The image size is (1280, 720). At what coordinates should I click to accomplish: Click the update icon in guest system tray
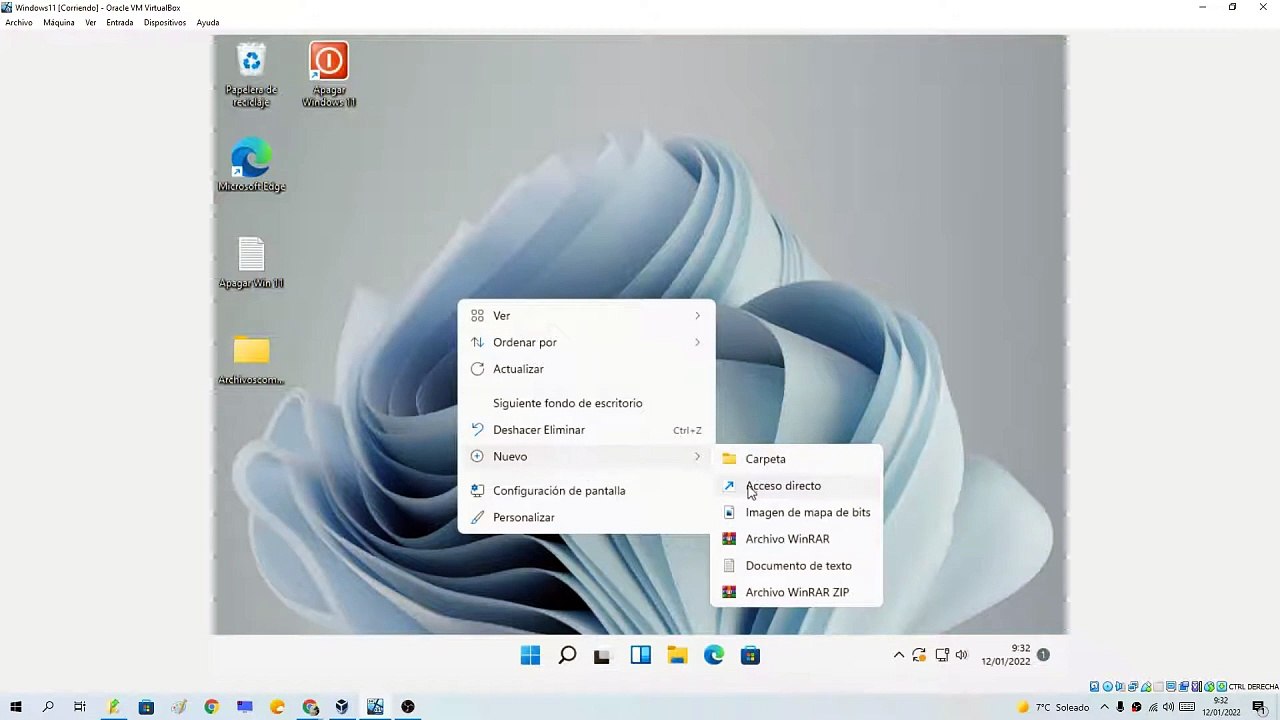pos(919,655)
